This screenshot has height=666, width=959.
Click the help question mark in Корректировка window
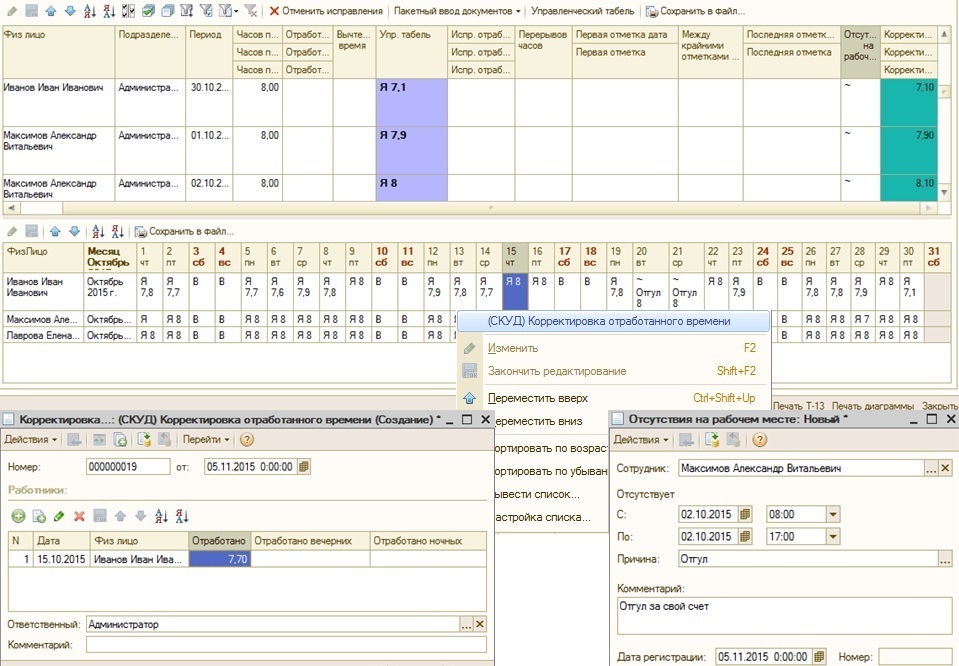(246, 440)
